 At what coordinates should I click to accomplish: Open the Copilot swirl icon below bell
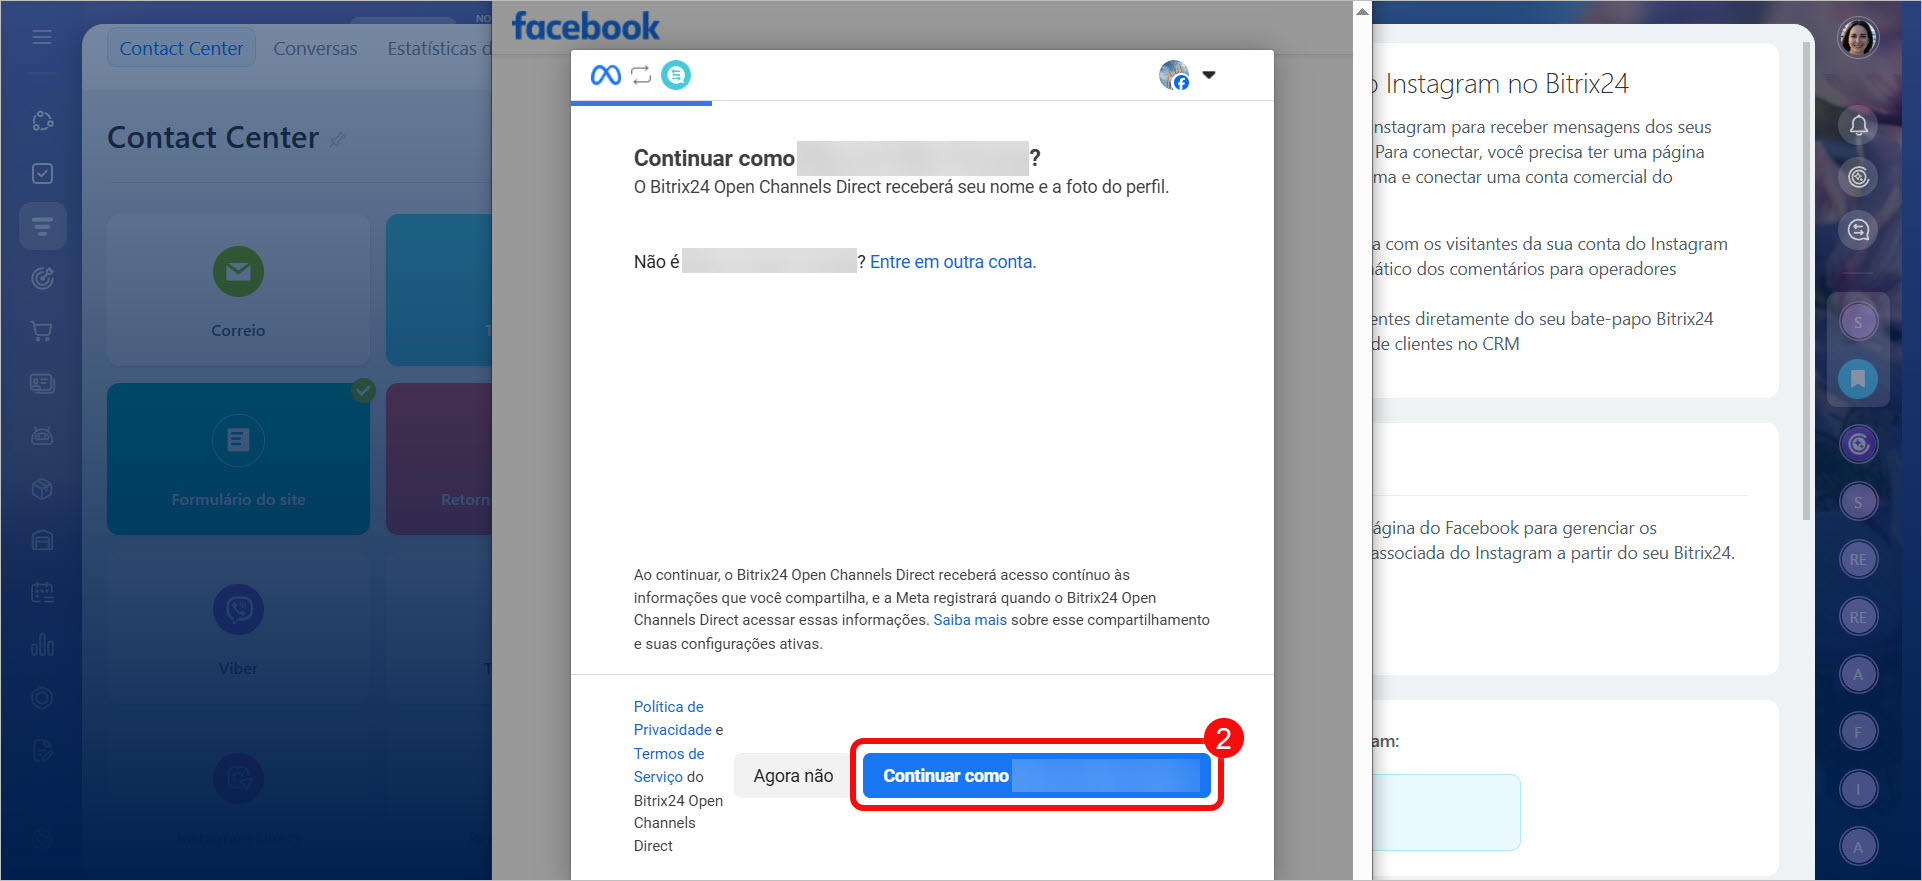coord(1858,178)
